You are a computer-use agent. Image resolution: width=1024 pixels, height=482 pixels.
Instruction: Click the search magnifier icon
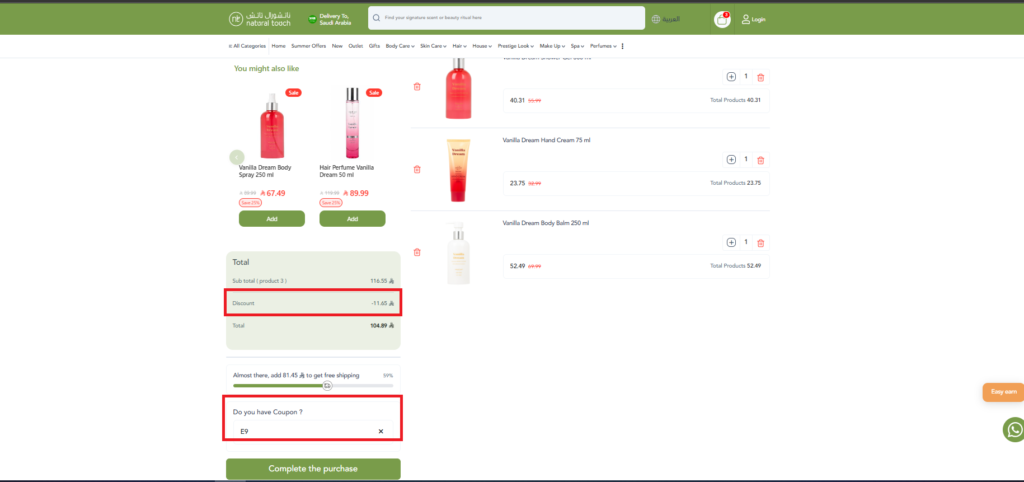[376, 18]
